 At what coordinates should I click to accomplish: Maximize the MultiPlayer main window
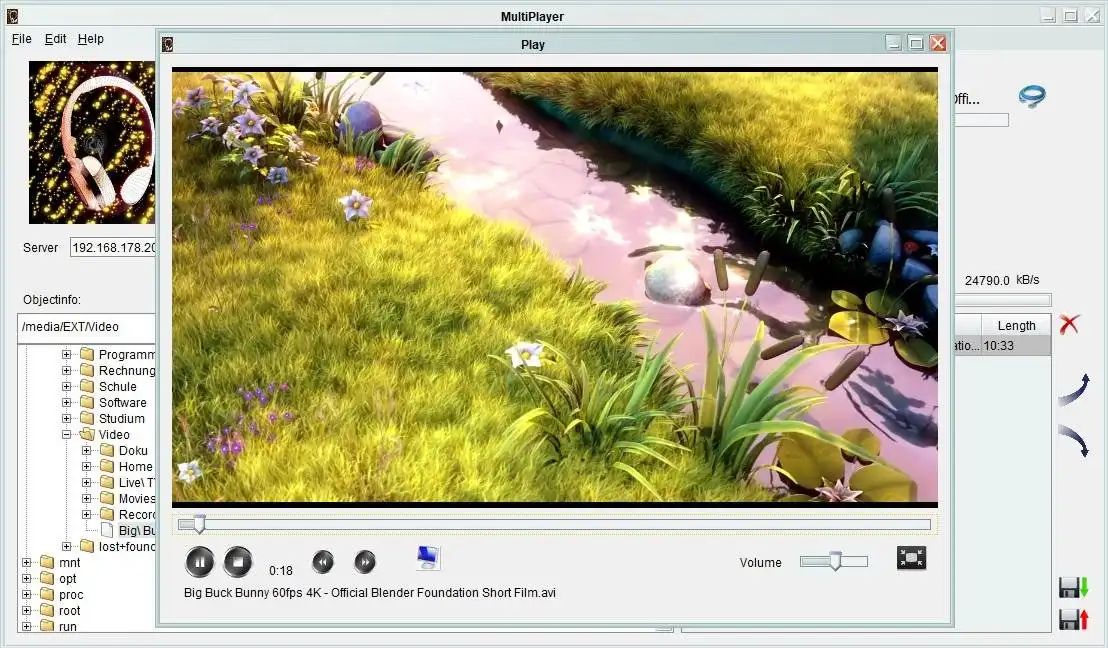click(1071, 16)
